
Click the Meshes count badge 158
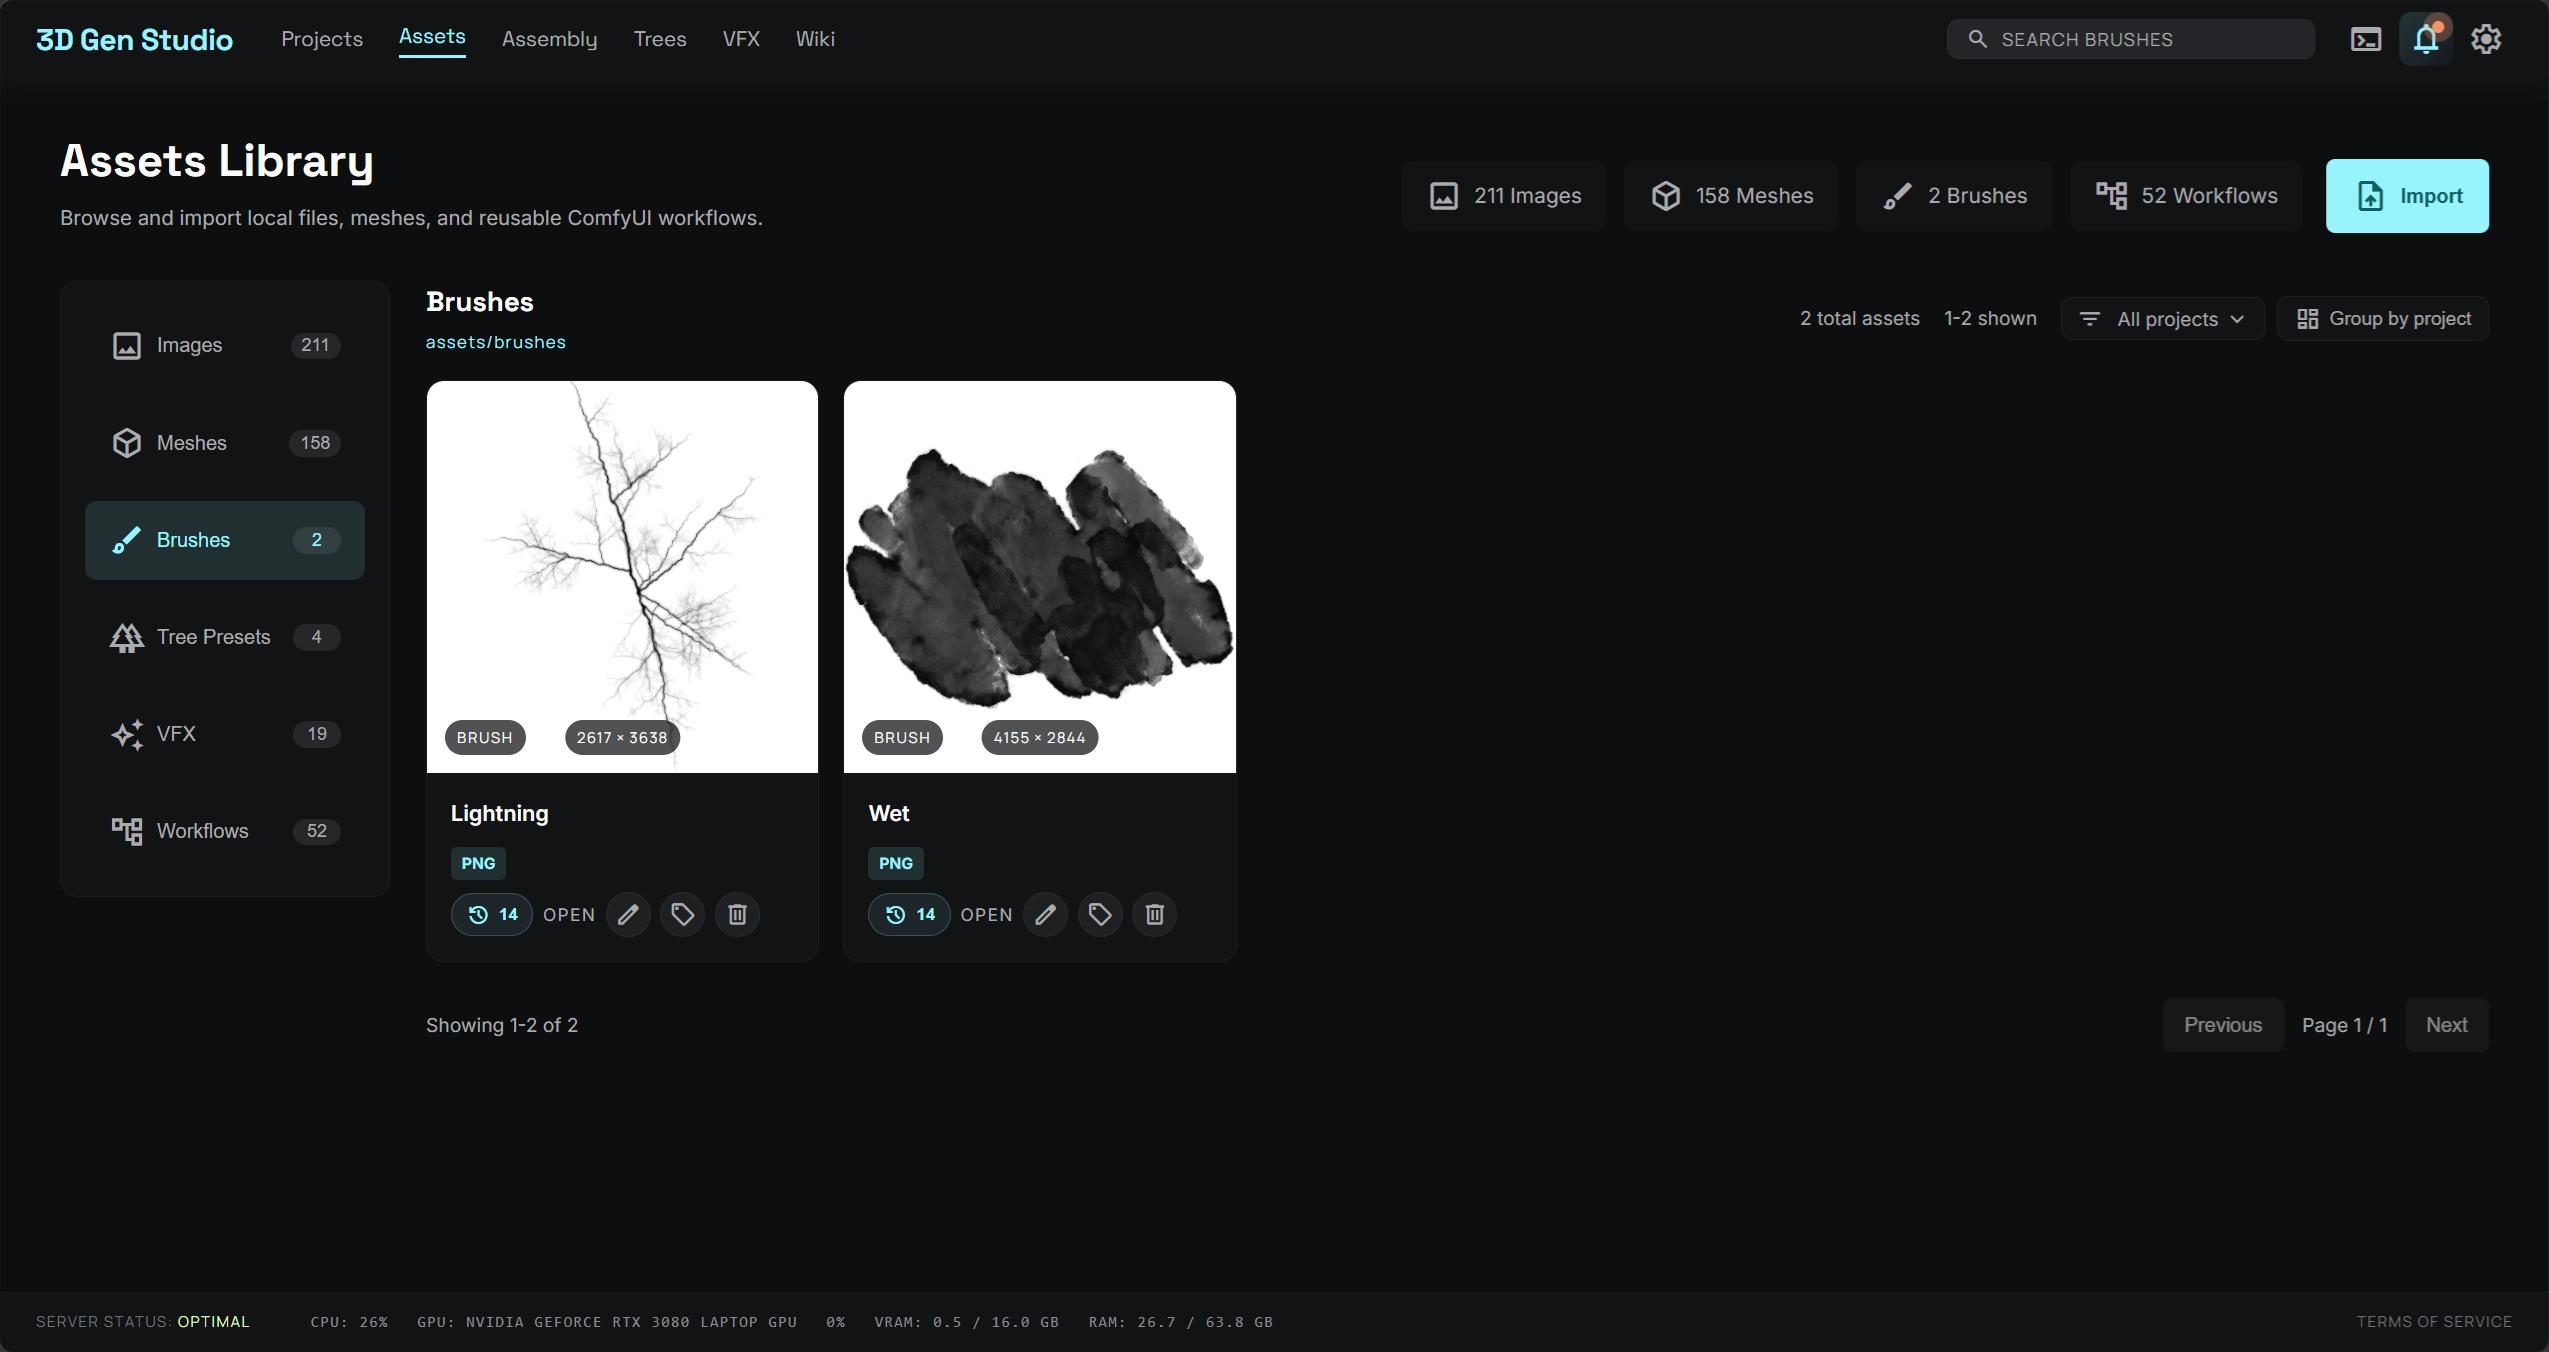(315, 443)
